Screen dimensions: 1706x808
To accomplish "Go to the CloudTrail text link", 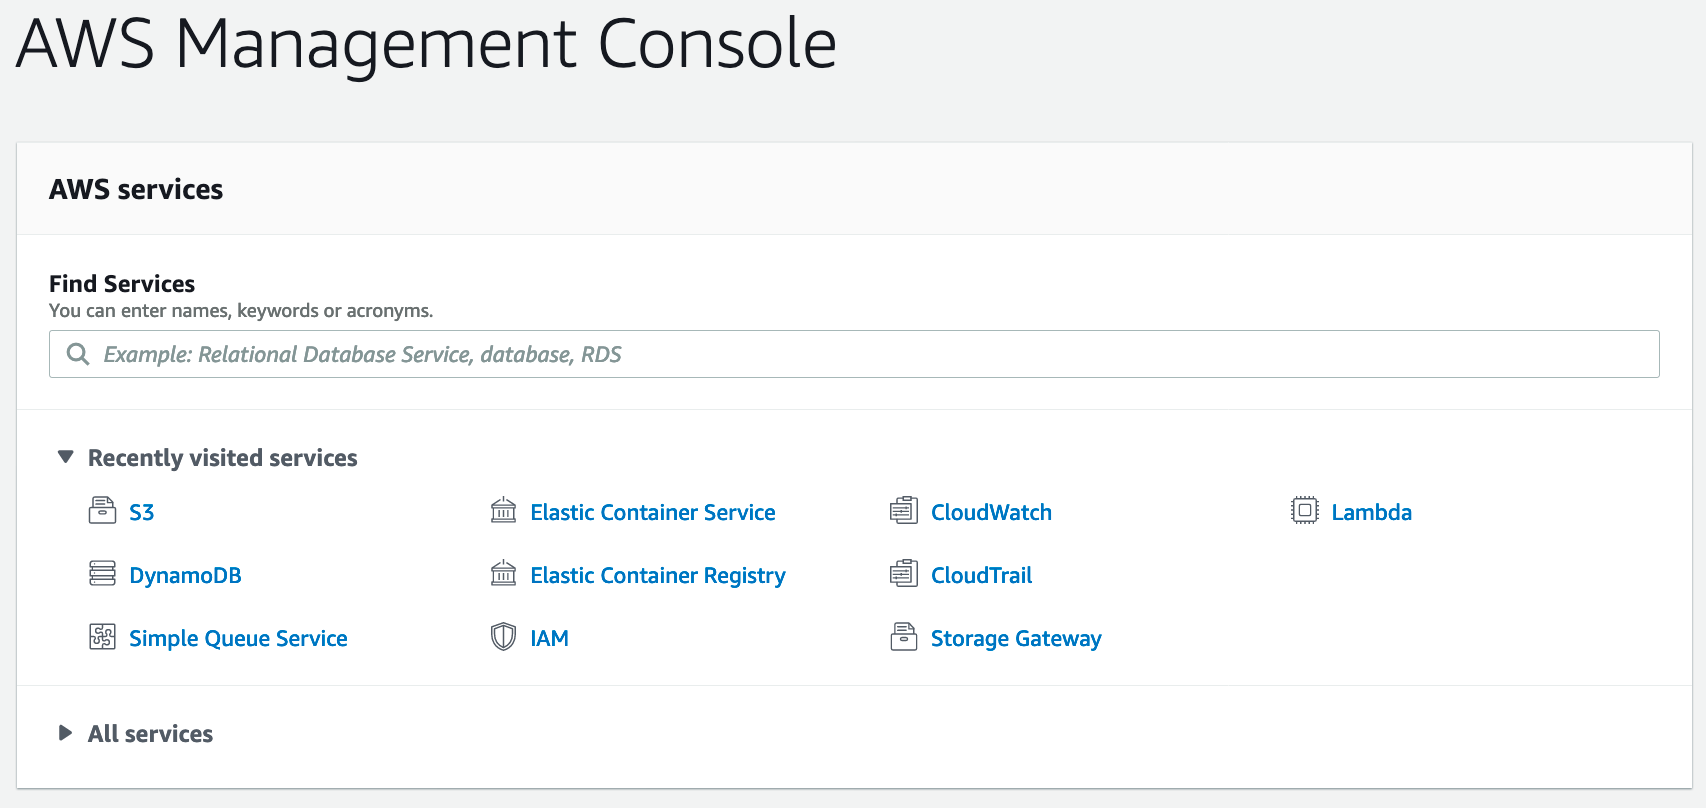I will click(x=981, y=575).
